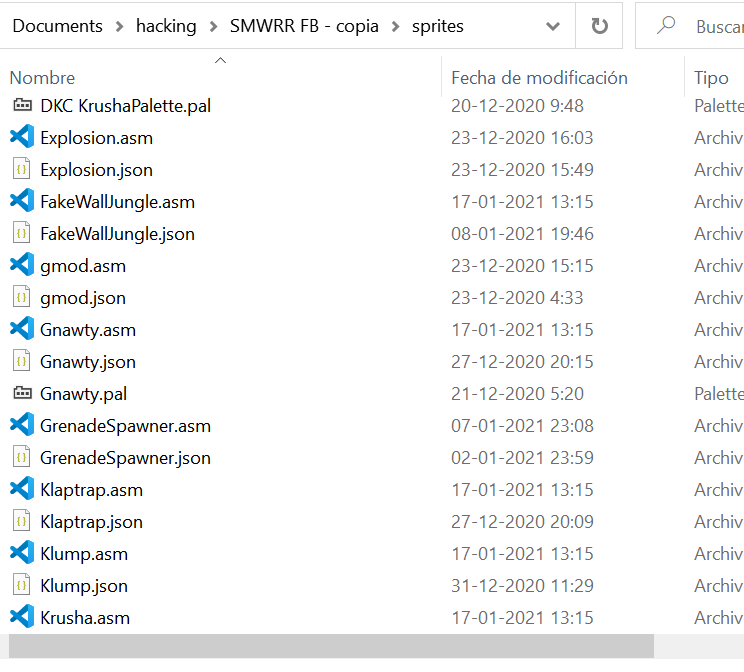Click date 23-12-2020 16:03
This screenshot has width=744, height=672.
pyautogui.click(x=522, y=138)
